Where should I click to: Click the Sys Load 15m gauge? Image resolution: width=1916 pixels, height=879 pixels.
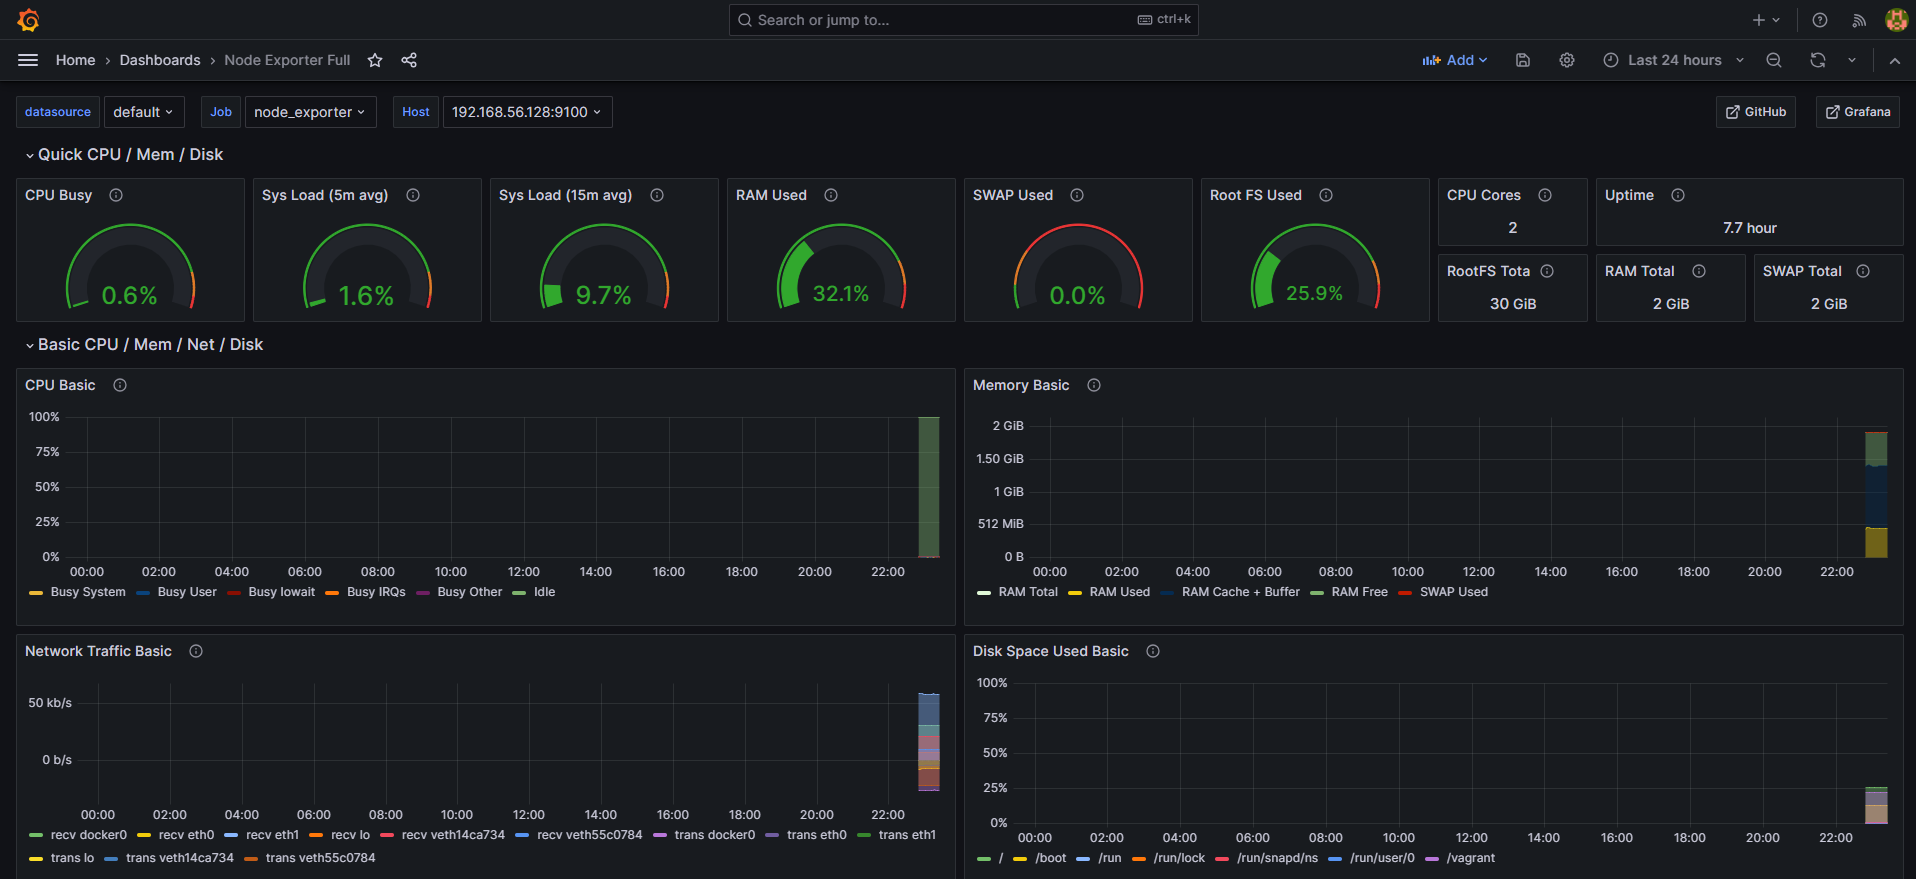tap(604, 267)
